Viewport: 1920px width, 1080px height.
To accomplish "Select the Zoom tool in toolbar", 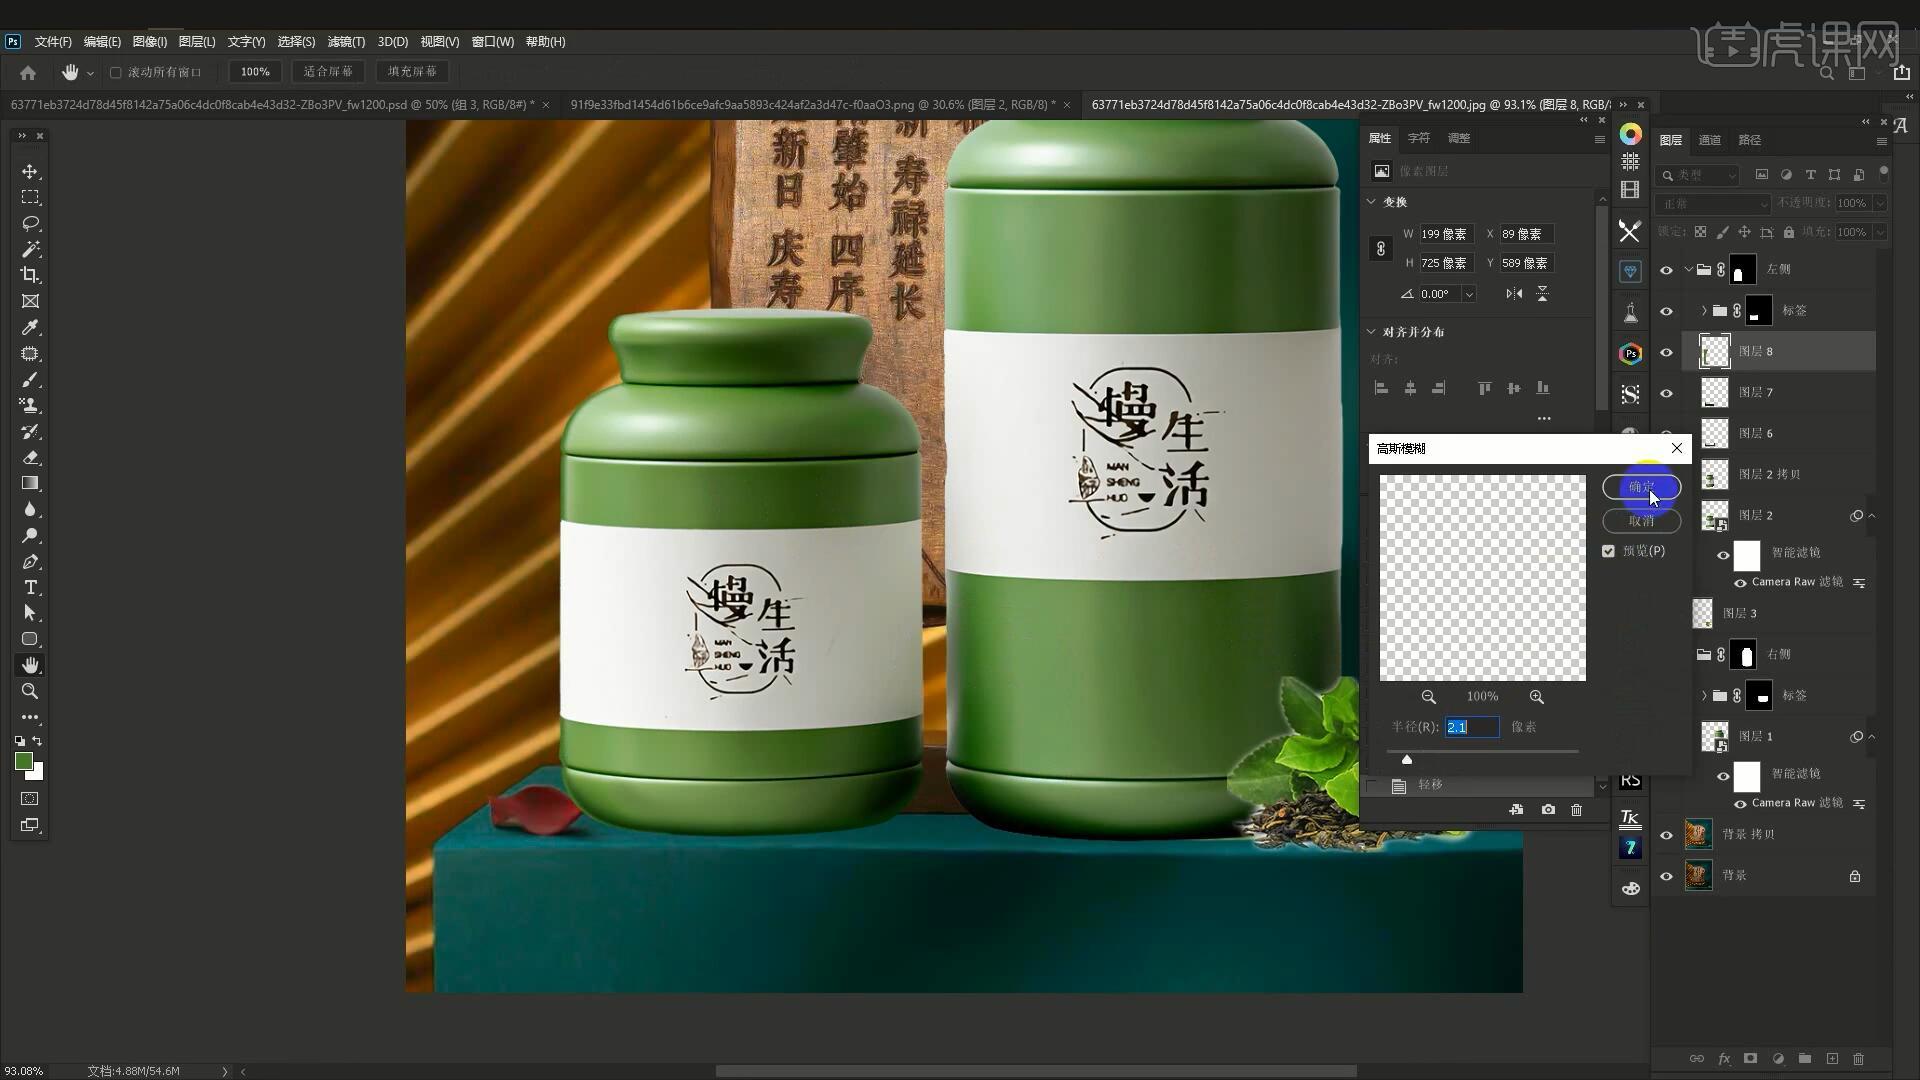I will click(30, 691).
